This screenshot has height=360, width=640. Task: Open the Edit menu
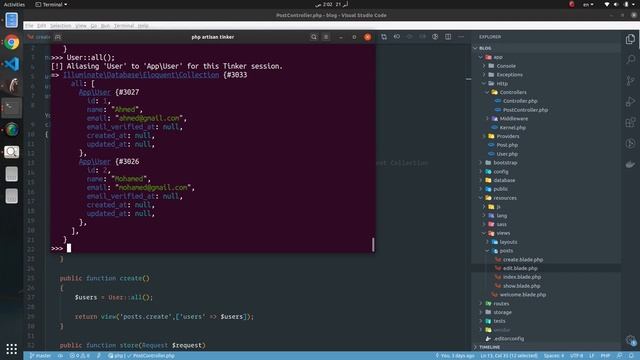tap(42, 26)
